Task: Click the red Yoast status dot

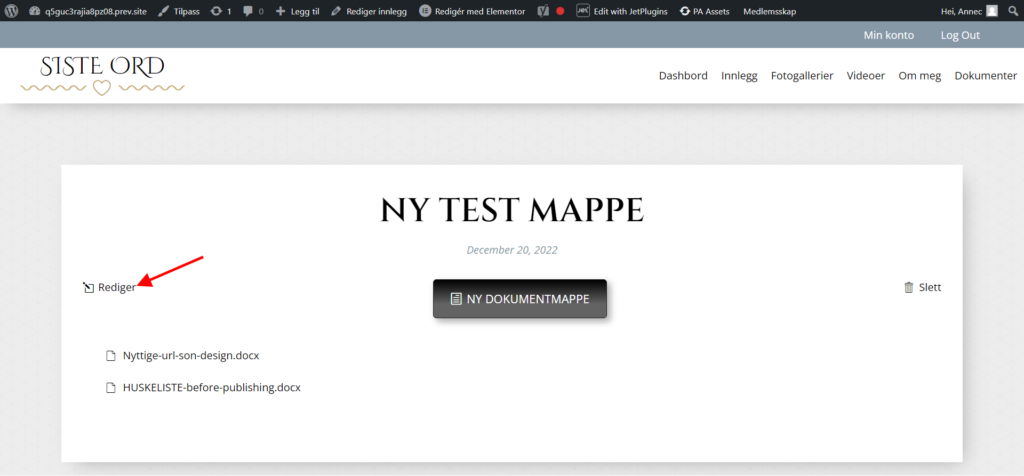Action: [x=560, y=11]
